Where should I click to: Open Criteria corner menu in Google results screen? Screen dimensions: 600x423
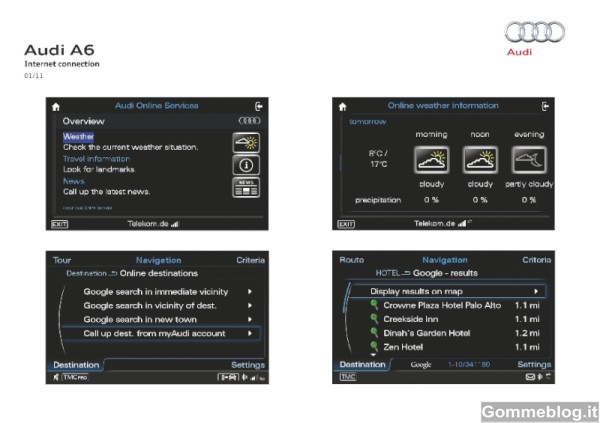[537, 260]
